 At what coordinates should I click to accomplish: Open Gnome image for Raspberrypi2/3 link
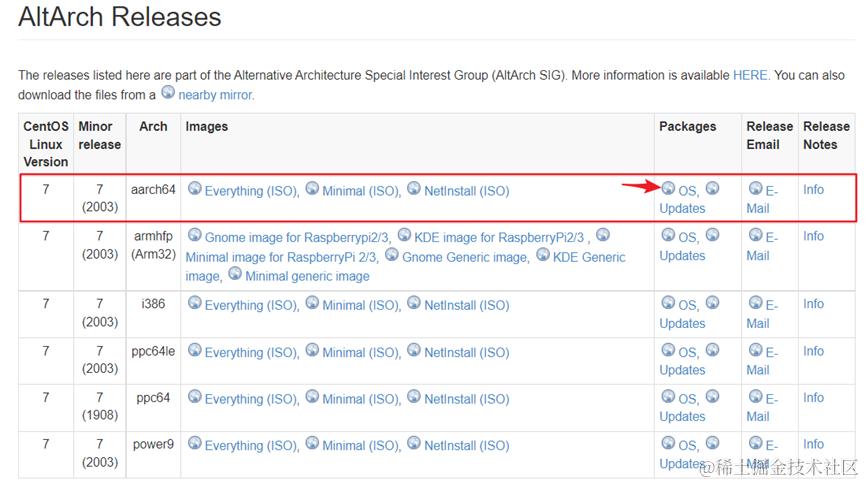[x=297, y=238]
